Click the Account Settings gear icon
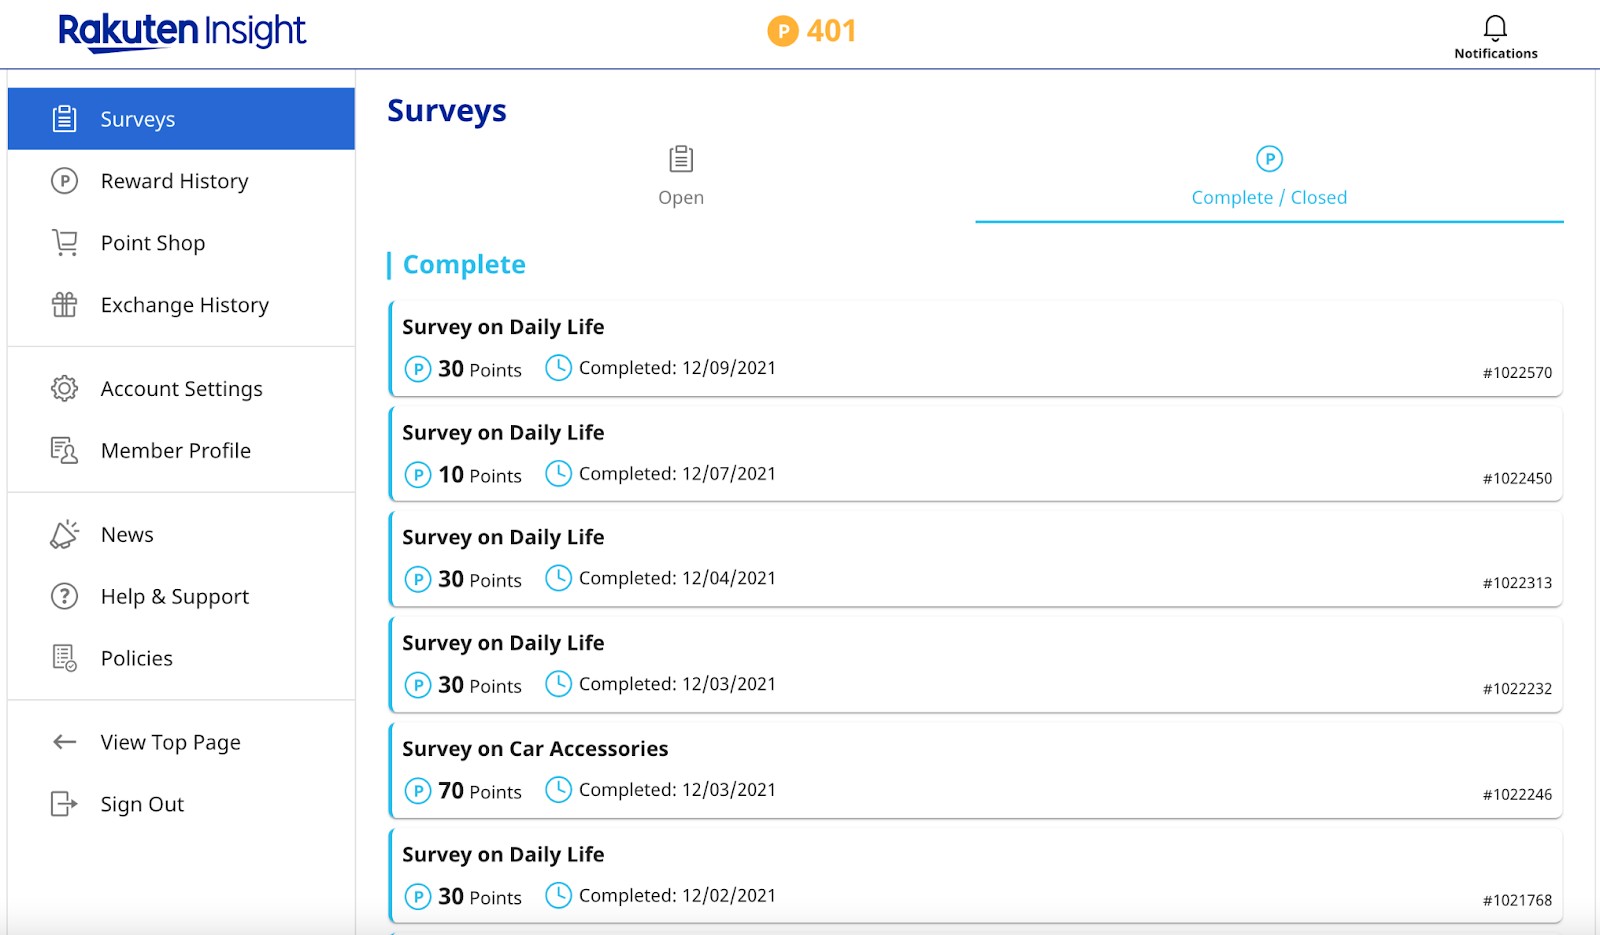 point(65,389)
